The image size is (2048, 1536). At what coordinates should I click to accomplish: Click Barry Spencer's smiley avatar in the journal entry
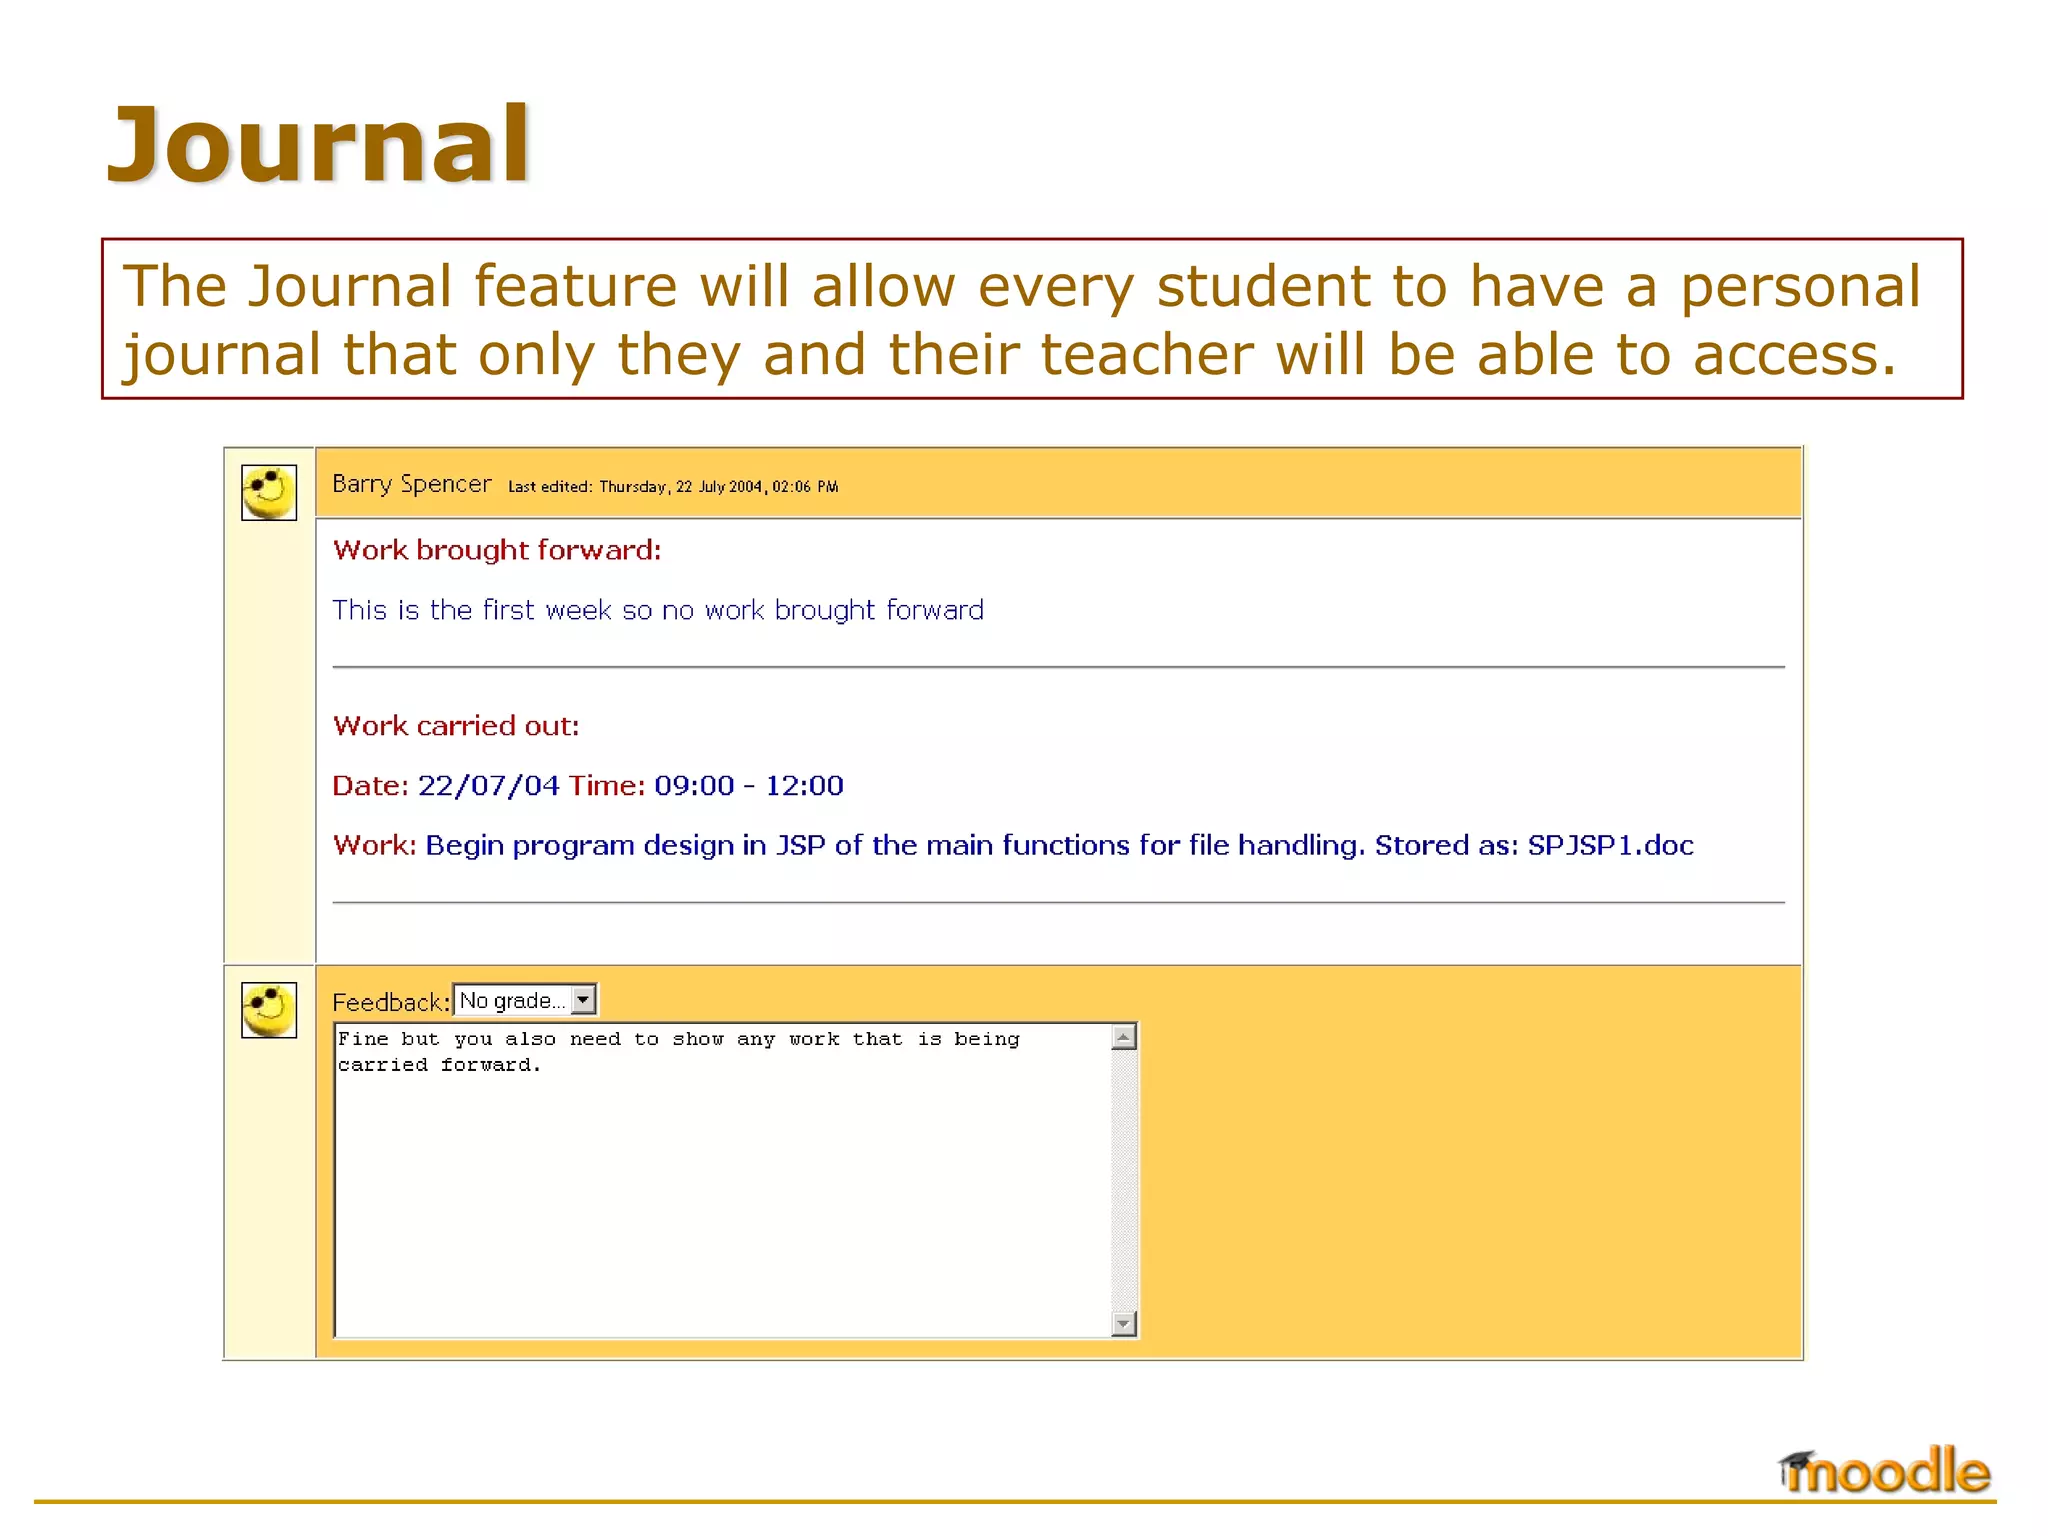(269, 492)
